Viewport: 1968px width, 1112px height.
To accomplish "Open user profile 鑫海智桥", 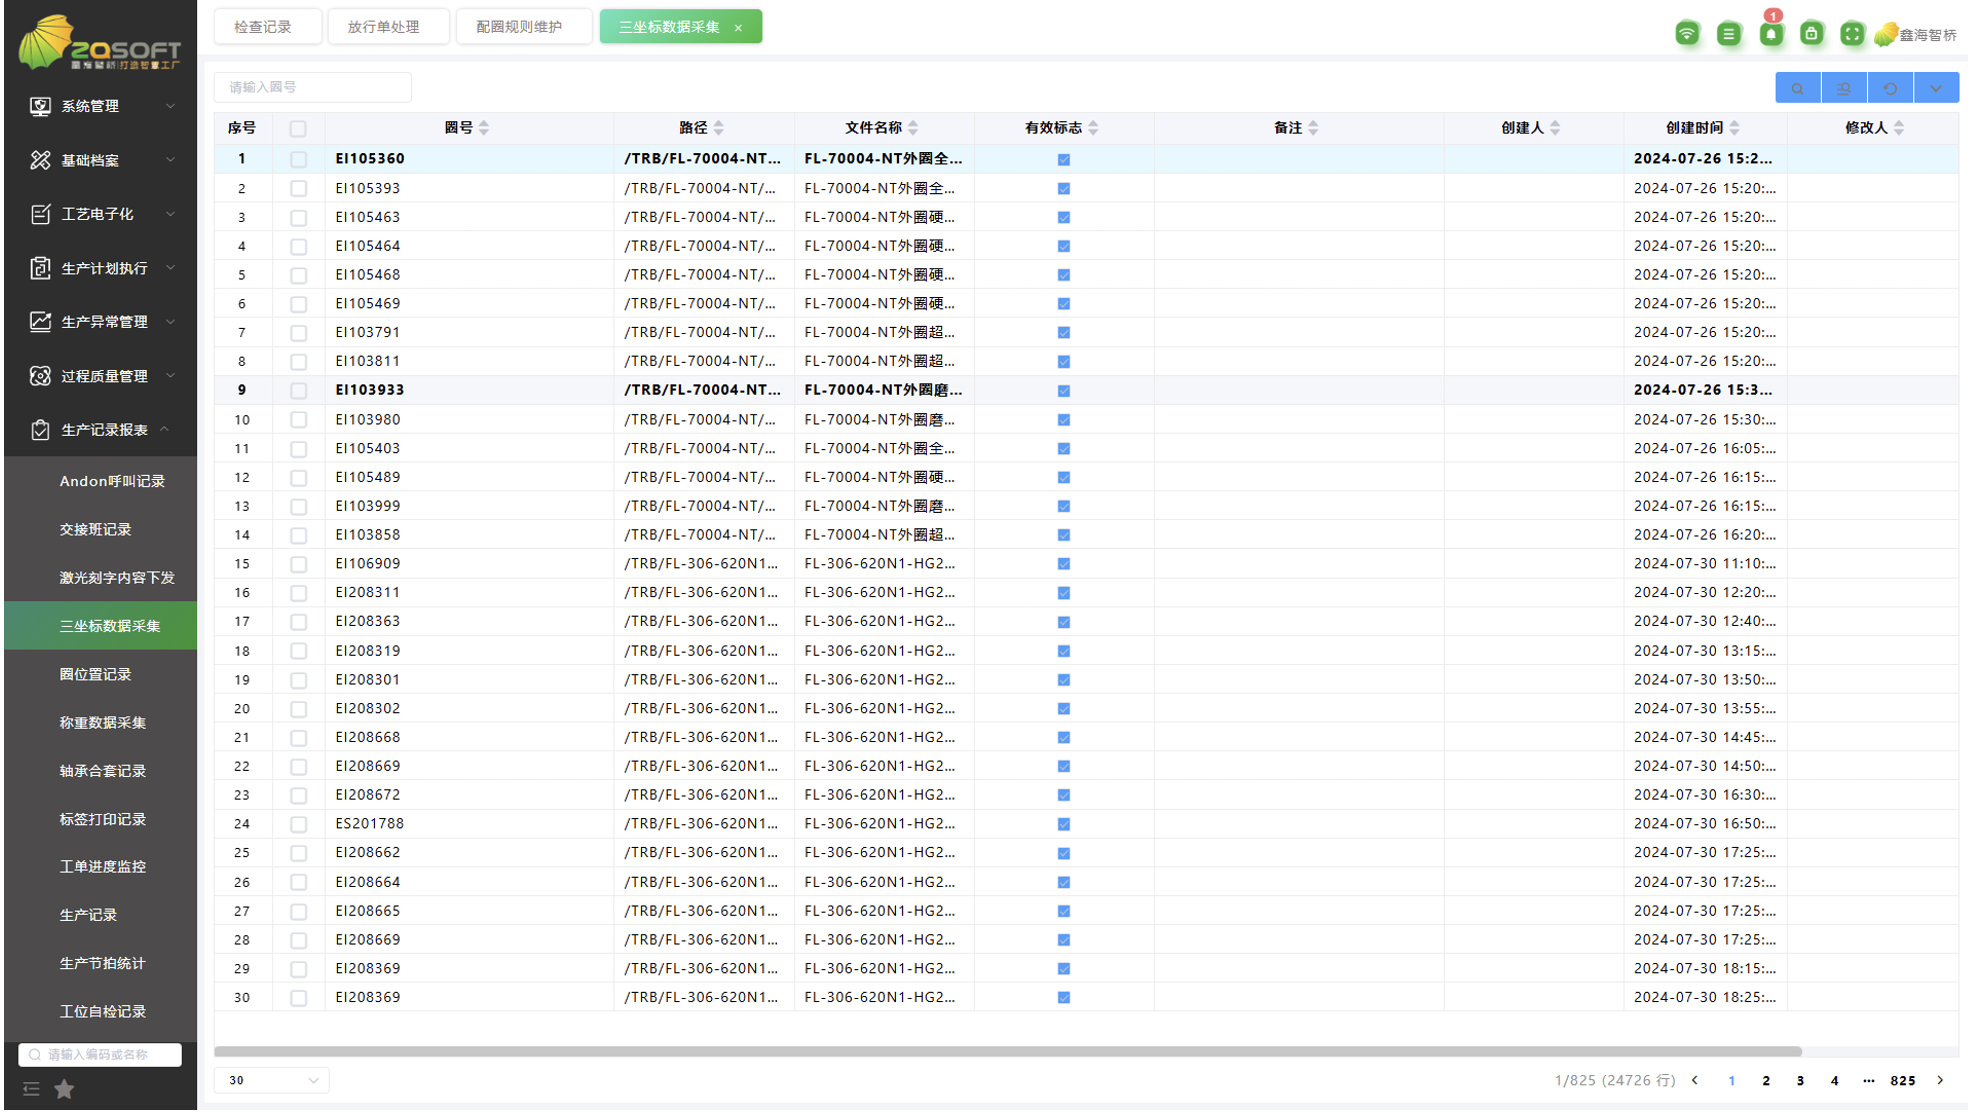I will coord(1916,35).
